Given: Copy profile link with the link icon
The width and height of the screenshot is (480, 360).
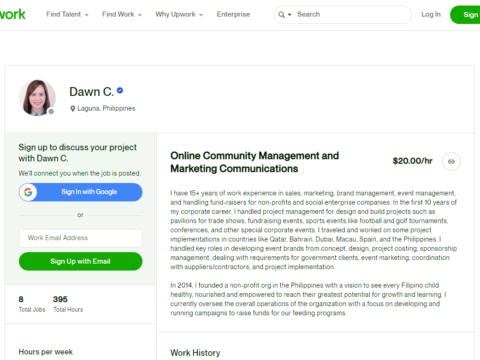Looking at the screenshot, I should [451, 161].
